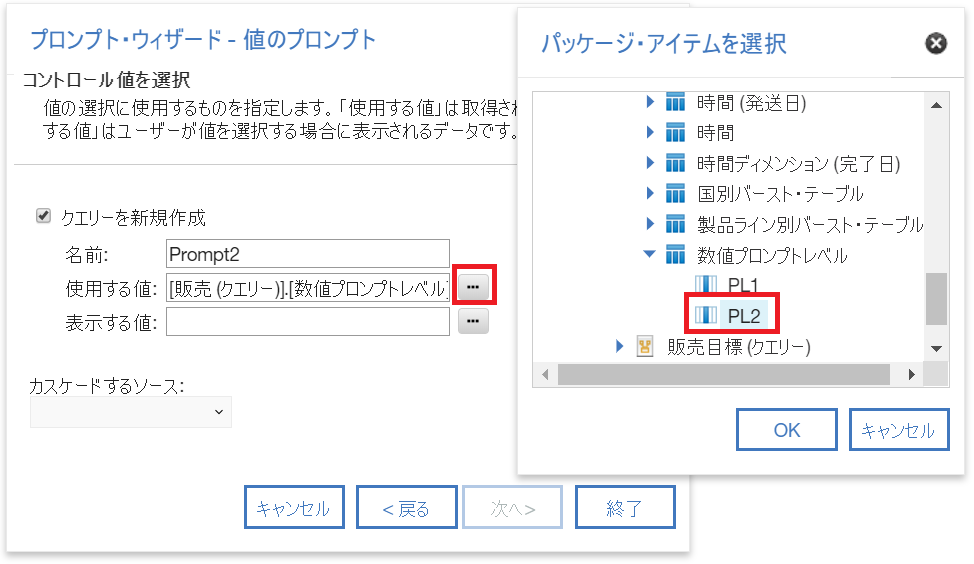This screenshot has height=564, width=974.
Task: Open item picker for 使用する値
Action: pyautogui.click(x=473, y=286)
